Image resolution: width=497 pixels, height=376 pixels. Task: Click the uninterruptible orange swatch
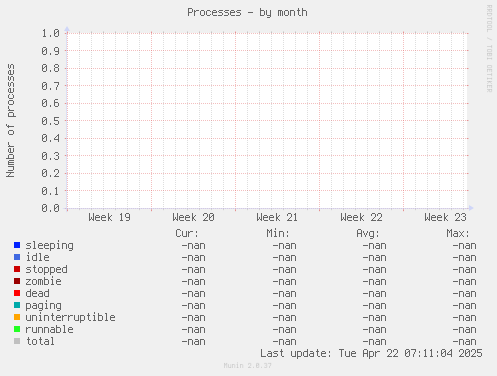[17, 317]
